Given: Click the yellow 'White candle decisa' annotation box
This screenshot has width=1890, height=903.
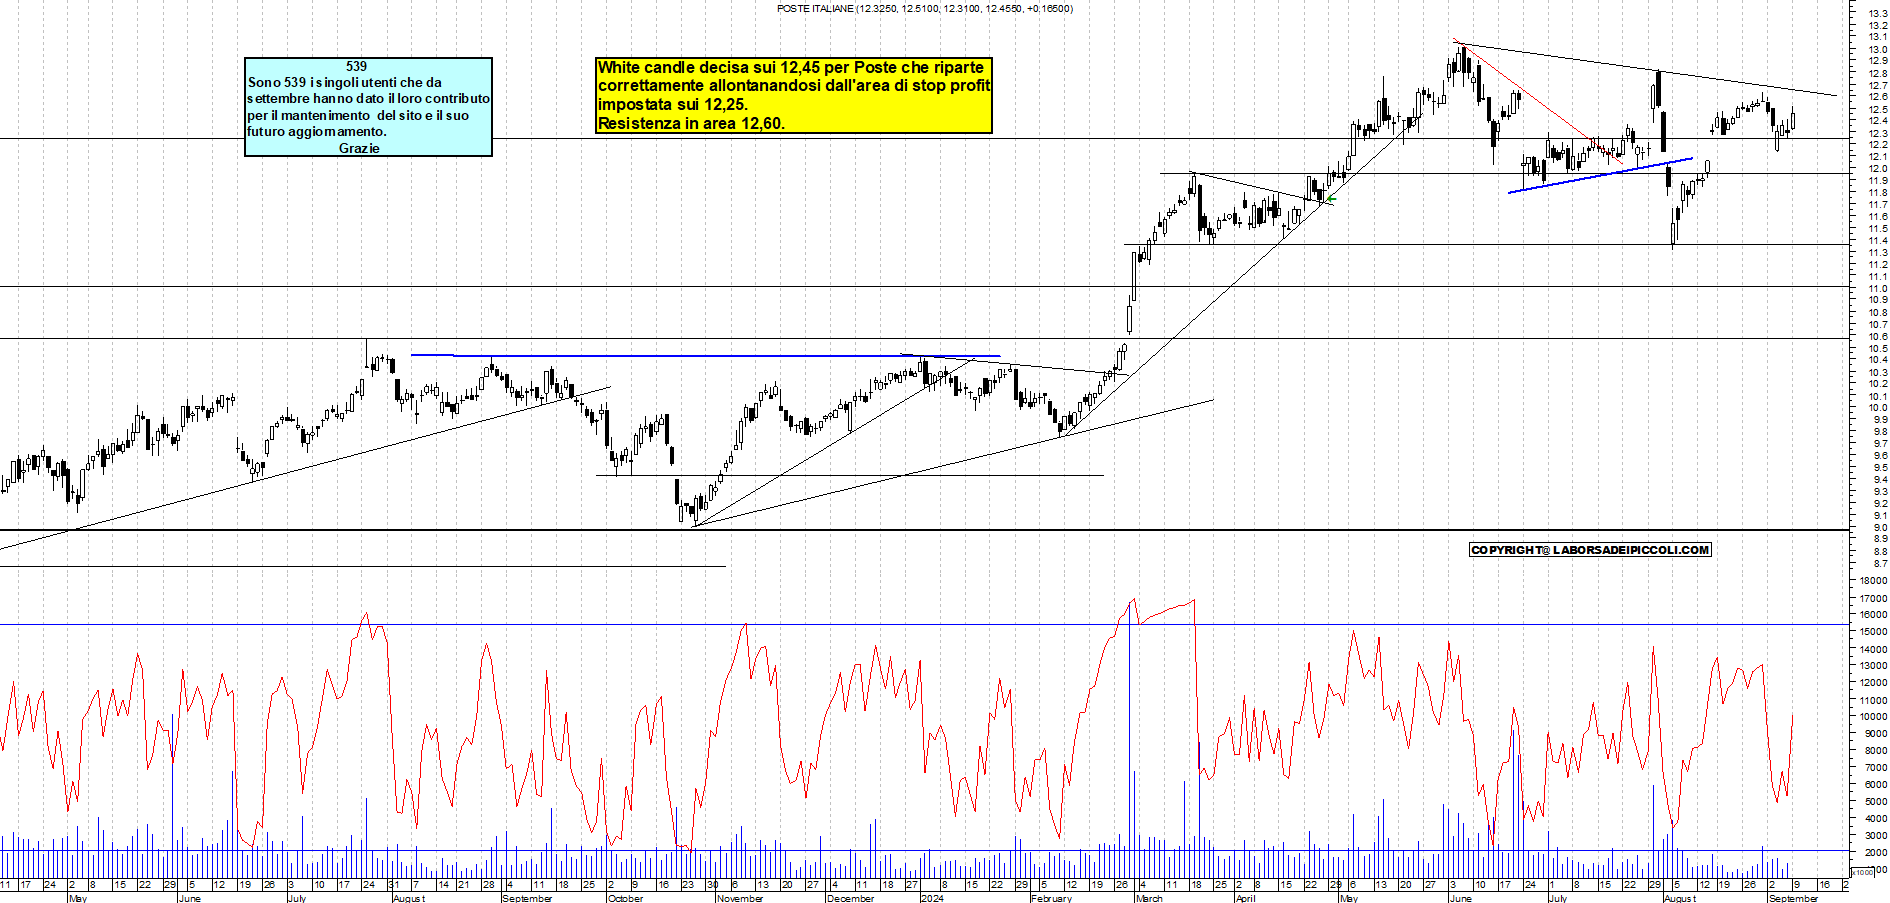Looking at the screenshot, I should click(794, 95).
